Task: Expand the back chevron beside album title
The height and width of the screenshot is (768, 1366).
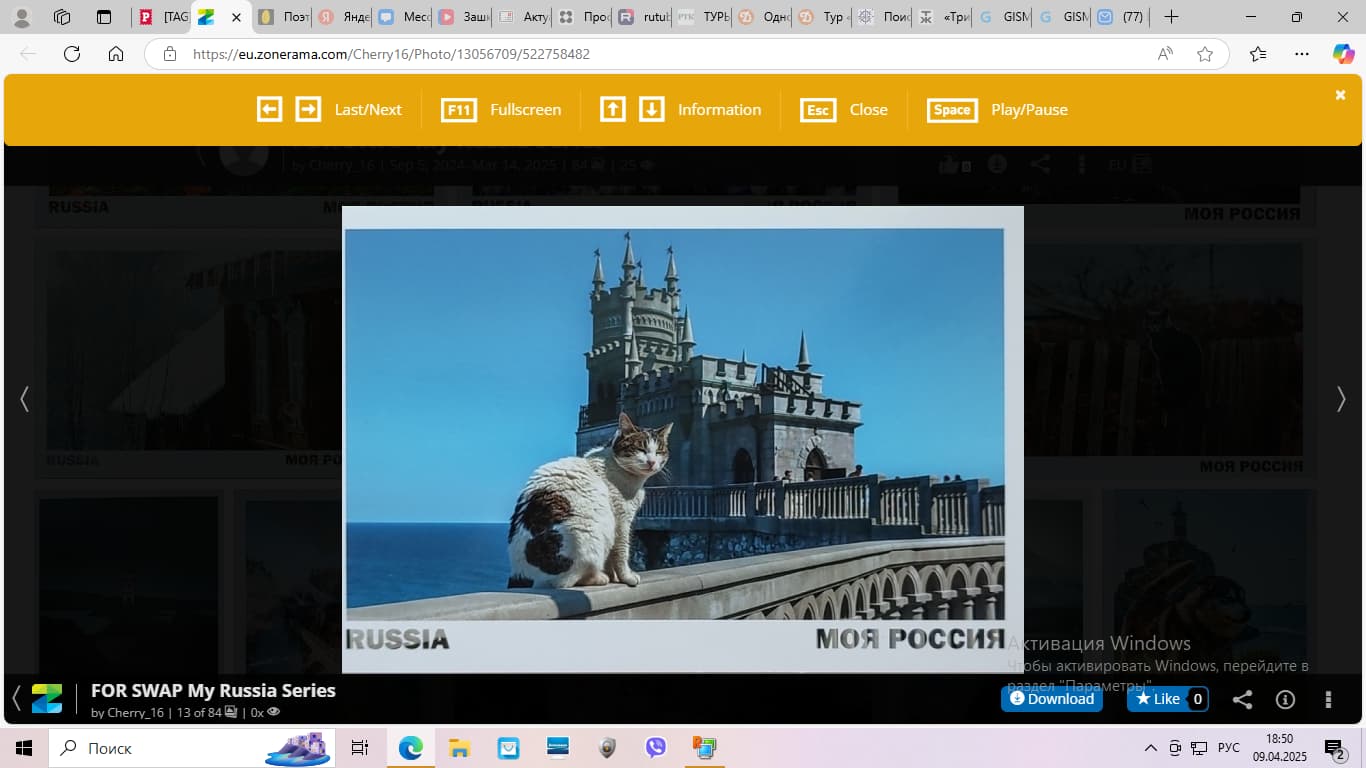Action: point(16,697)
